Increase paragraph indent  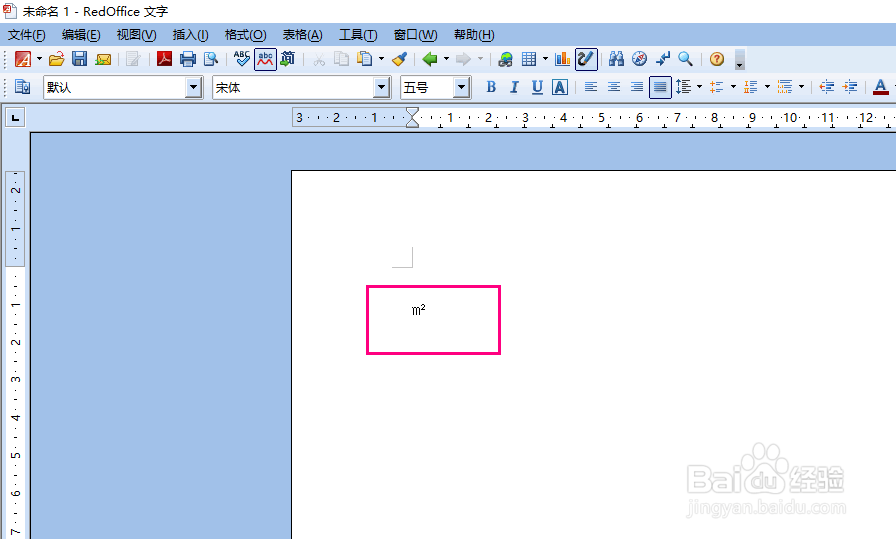[x=850, y=87]
